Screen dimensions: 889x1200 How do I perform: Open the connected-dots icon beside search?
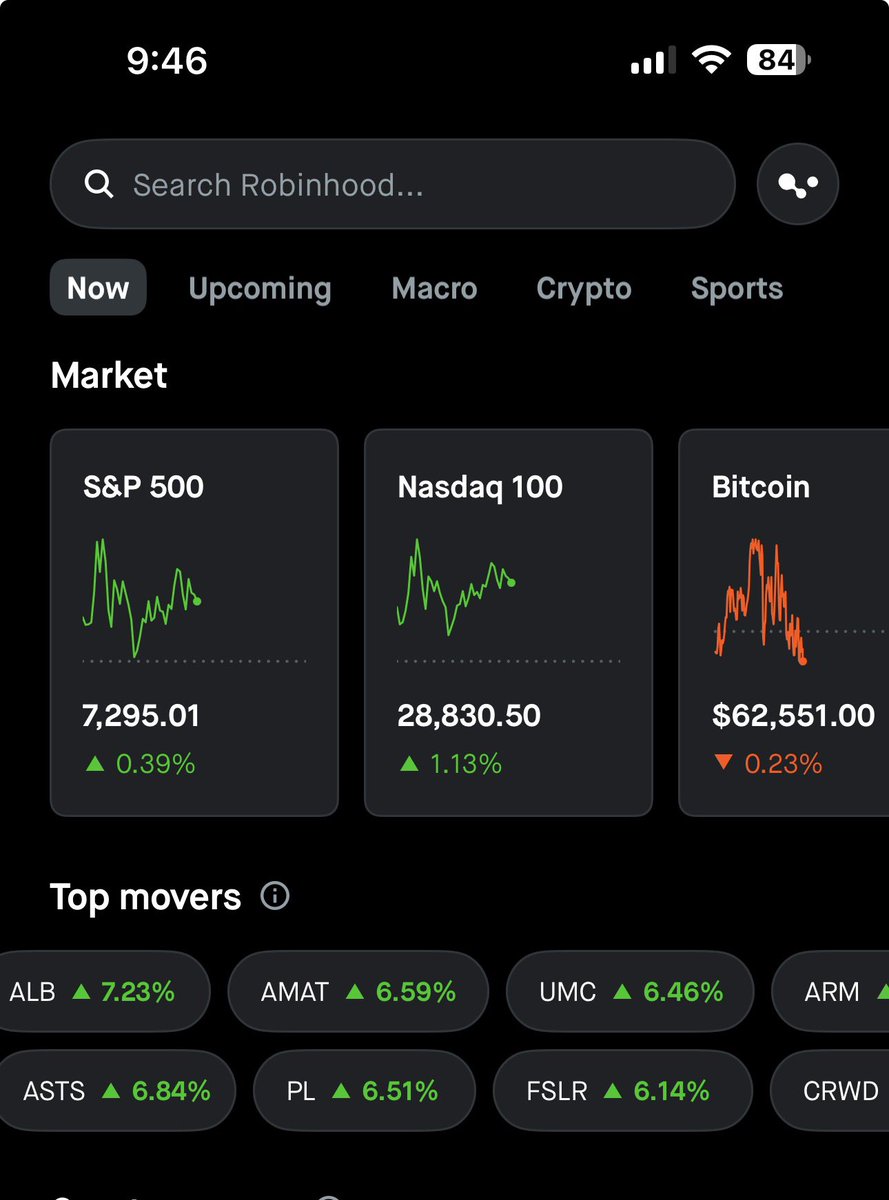click(x=797, y=185)
